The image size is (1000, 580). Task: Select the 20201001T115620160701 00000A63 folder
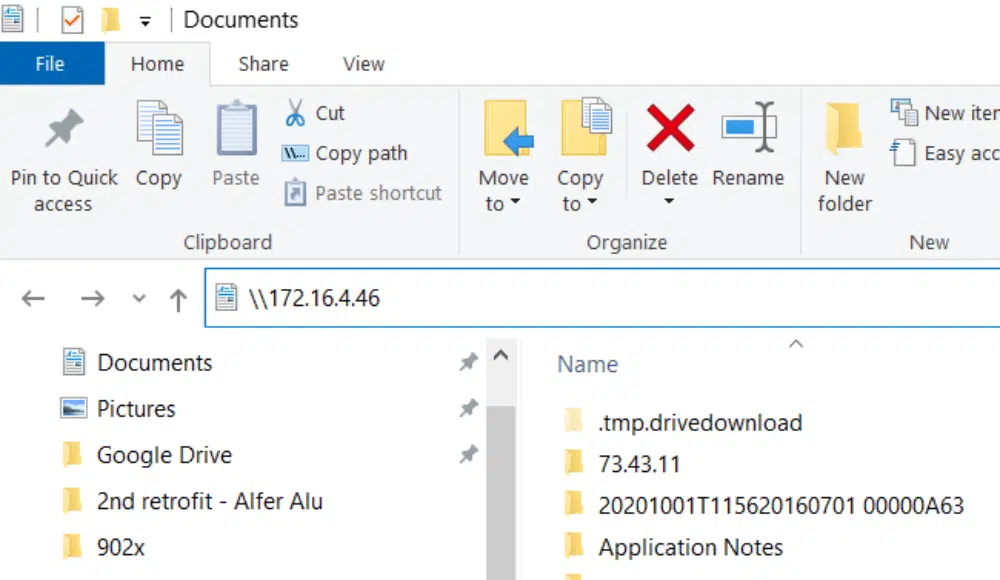[781, 505]
